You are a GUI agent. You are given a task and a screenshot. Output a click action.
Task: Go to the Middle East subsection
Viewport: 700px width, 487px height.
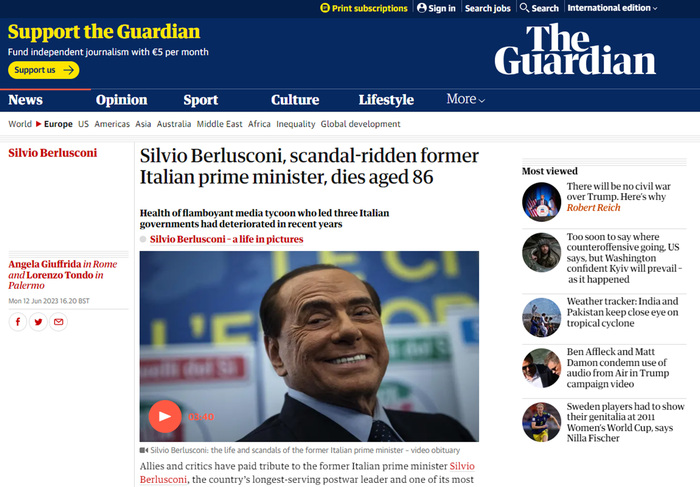(220, 124)
